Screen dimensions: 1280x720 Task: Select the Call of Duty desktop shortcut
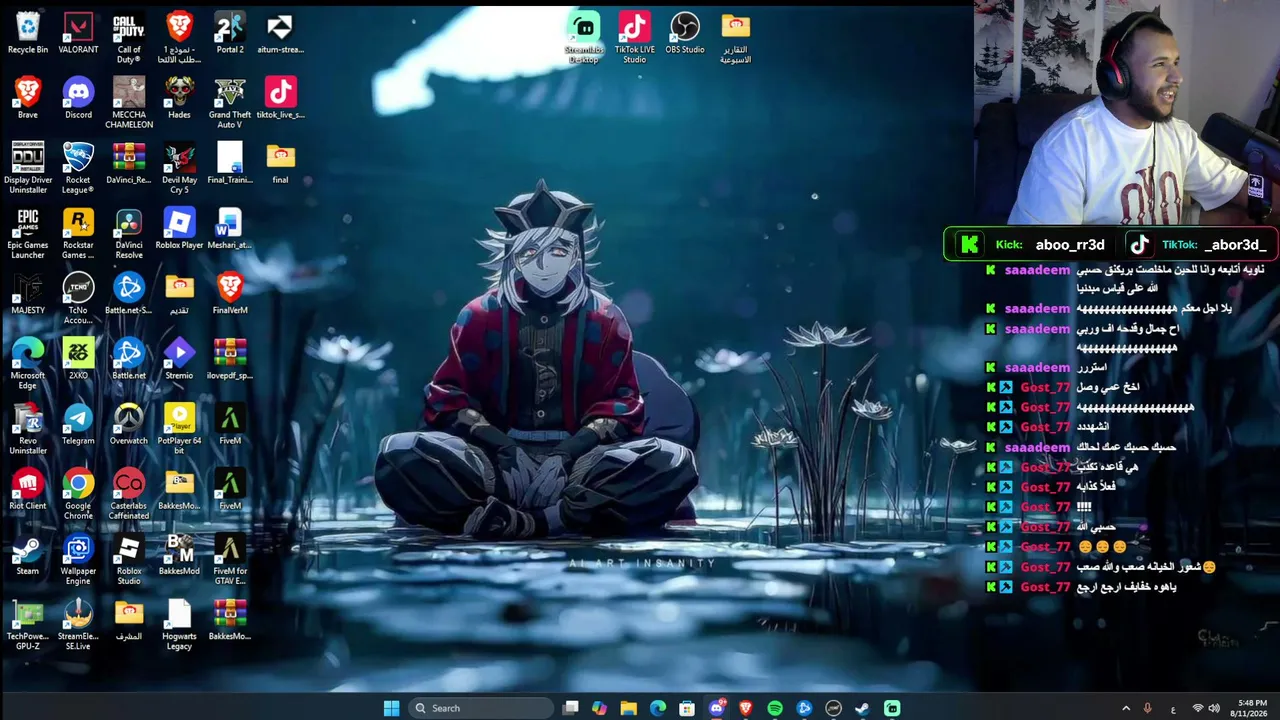(129, 38)
